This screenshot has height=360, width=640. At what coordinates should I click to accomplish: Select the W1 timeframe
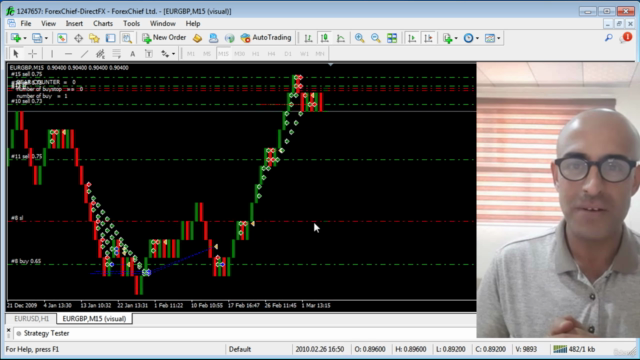click(x=304, y=53)
